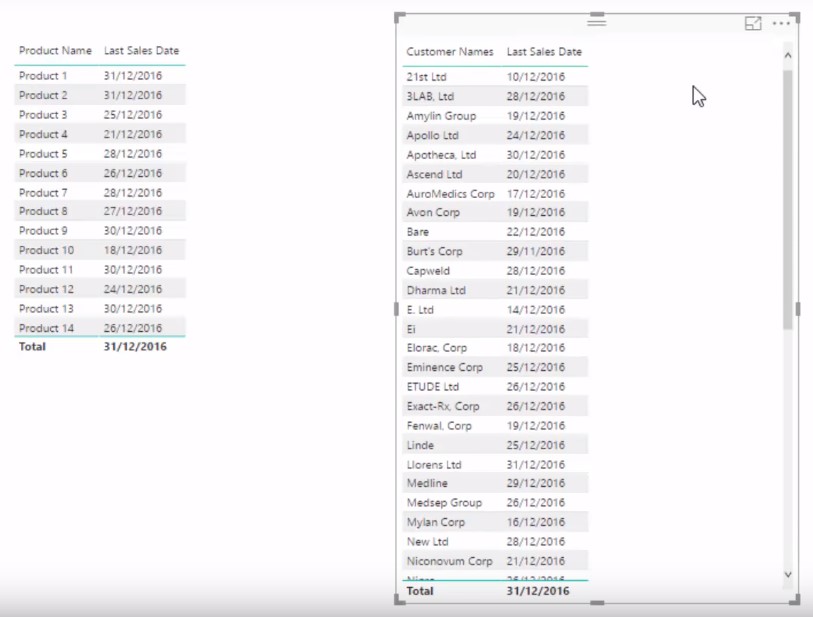The height and width of the screenshot is (617, 813).
Task: Open the More options ellipsis menu
Action: coord(781,23)
